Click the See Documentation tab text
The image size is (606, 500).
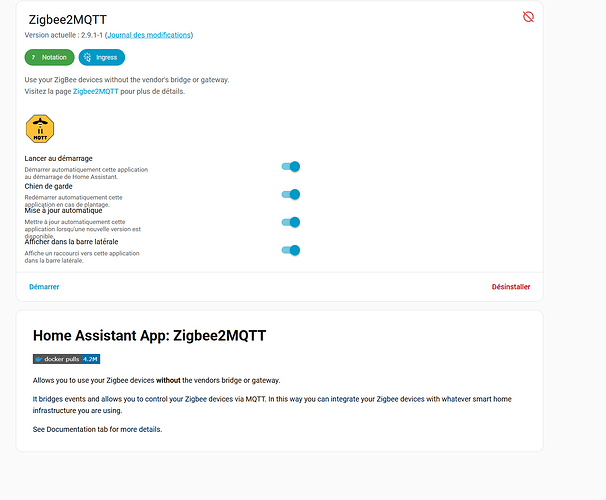click(x=96, y=430)
